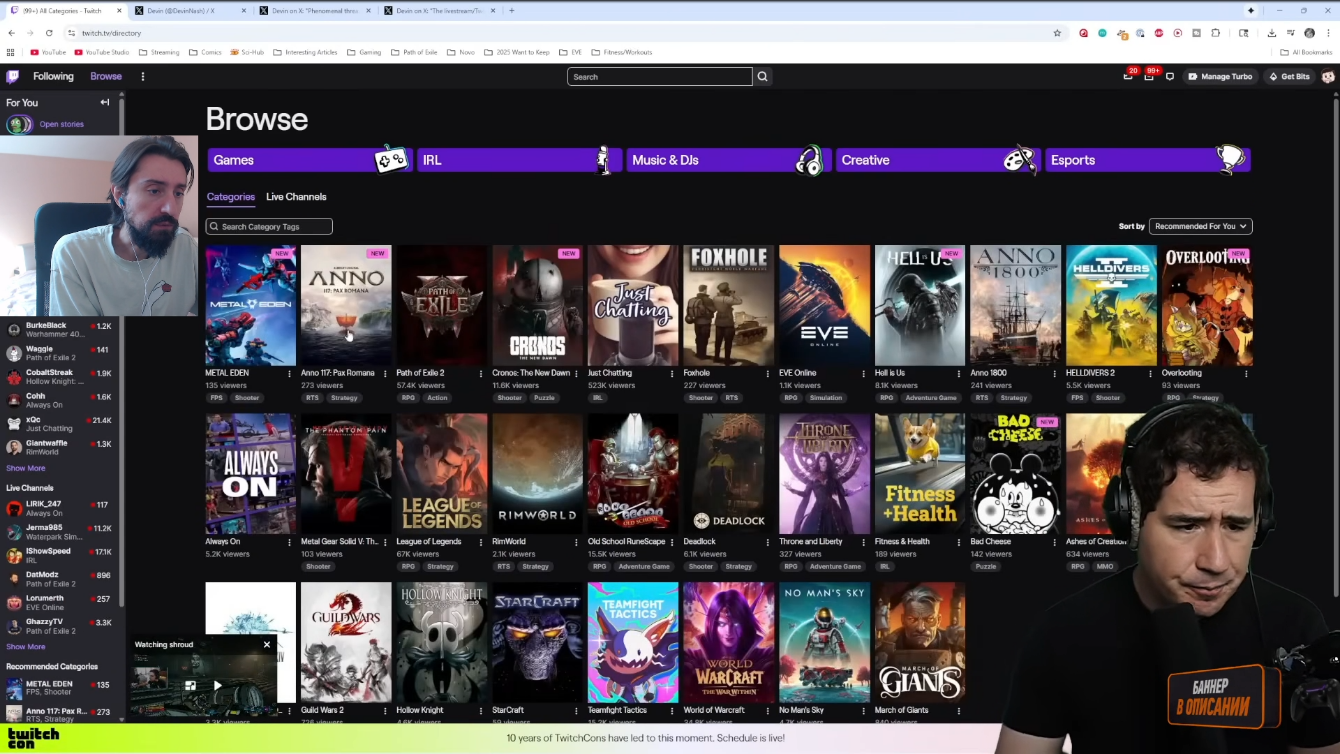Open options menu for EVE Online card

[864, 374]
